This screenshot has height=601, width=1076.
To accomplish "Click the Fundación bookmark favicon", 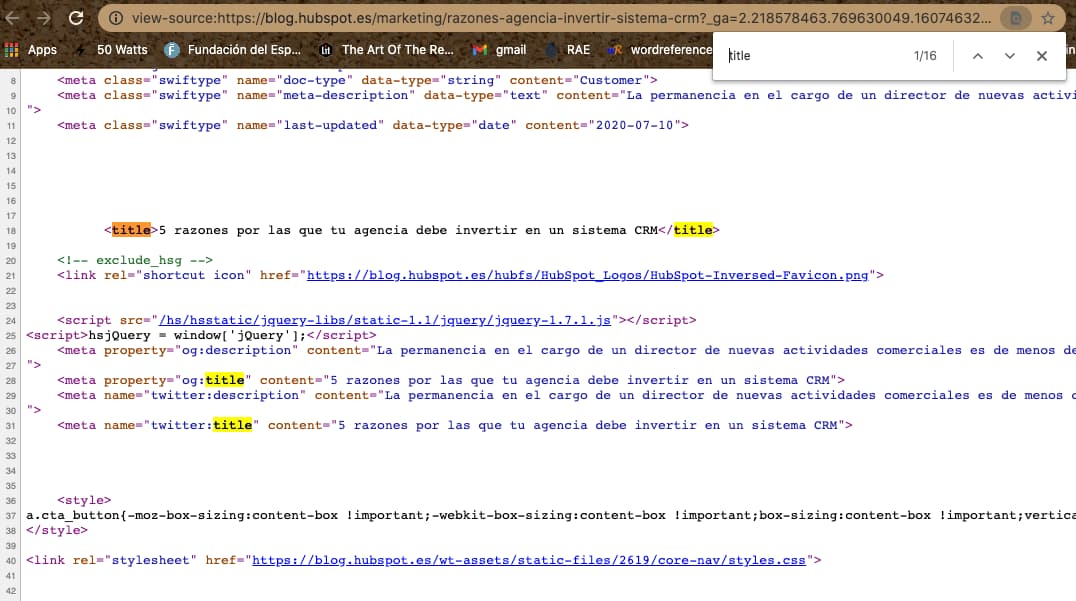I will 172,49.
